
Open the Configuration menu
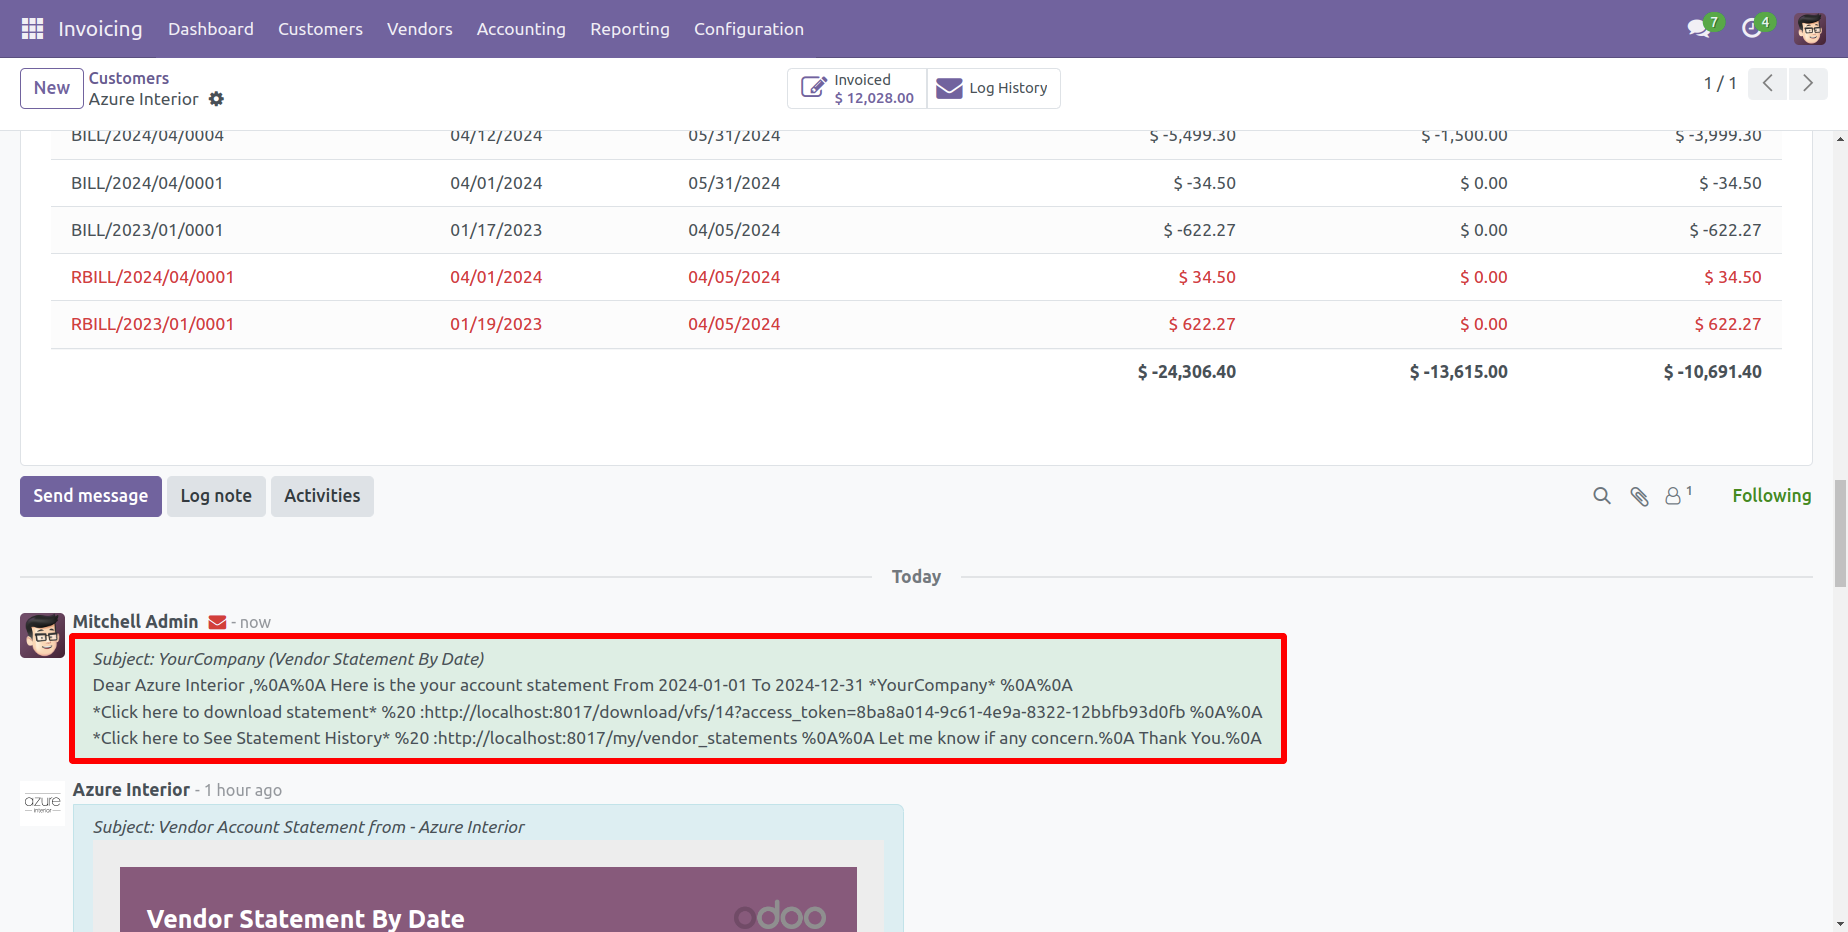coord(749,29)
